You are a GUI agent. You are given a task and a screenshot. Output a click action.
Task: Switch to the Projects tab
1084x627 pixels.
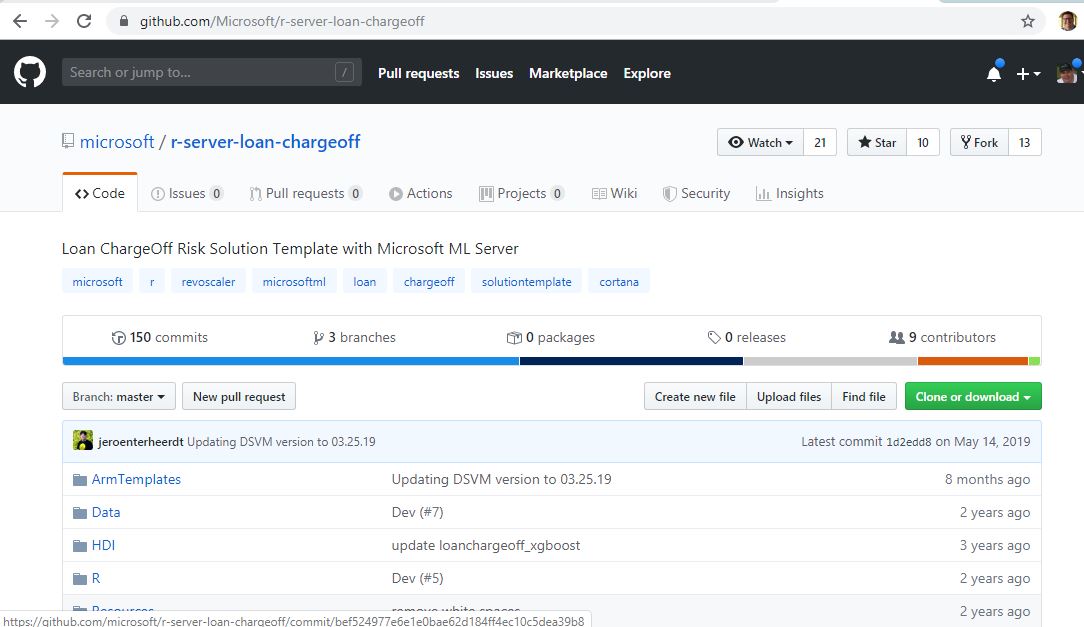coord(521,194)
